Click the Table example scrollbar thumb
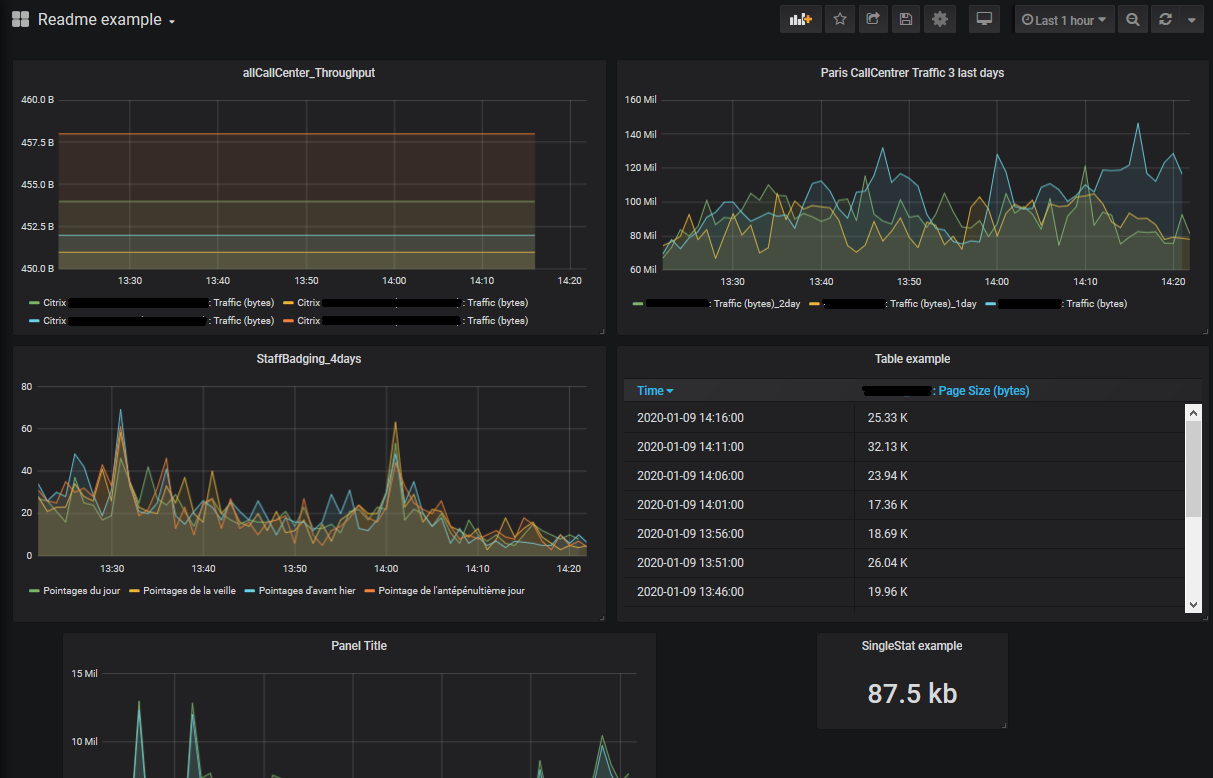The height and width of the screenshot is (778, 1213). (x=1193, y=469)
